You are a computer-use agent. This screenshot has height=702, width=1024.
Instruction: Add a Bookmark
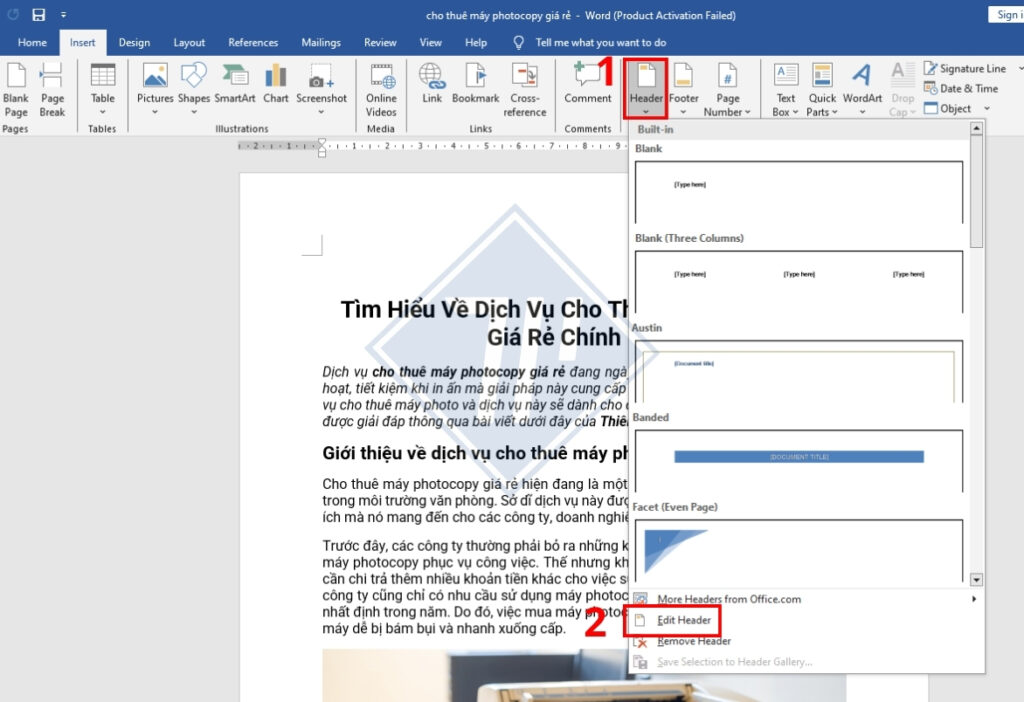click(475, 84)
